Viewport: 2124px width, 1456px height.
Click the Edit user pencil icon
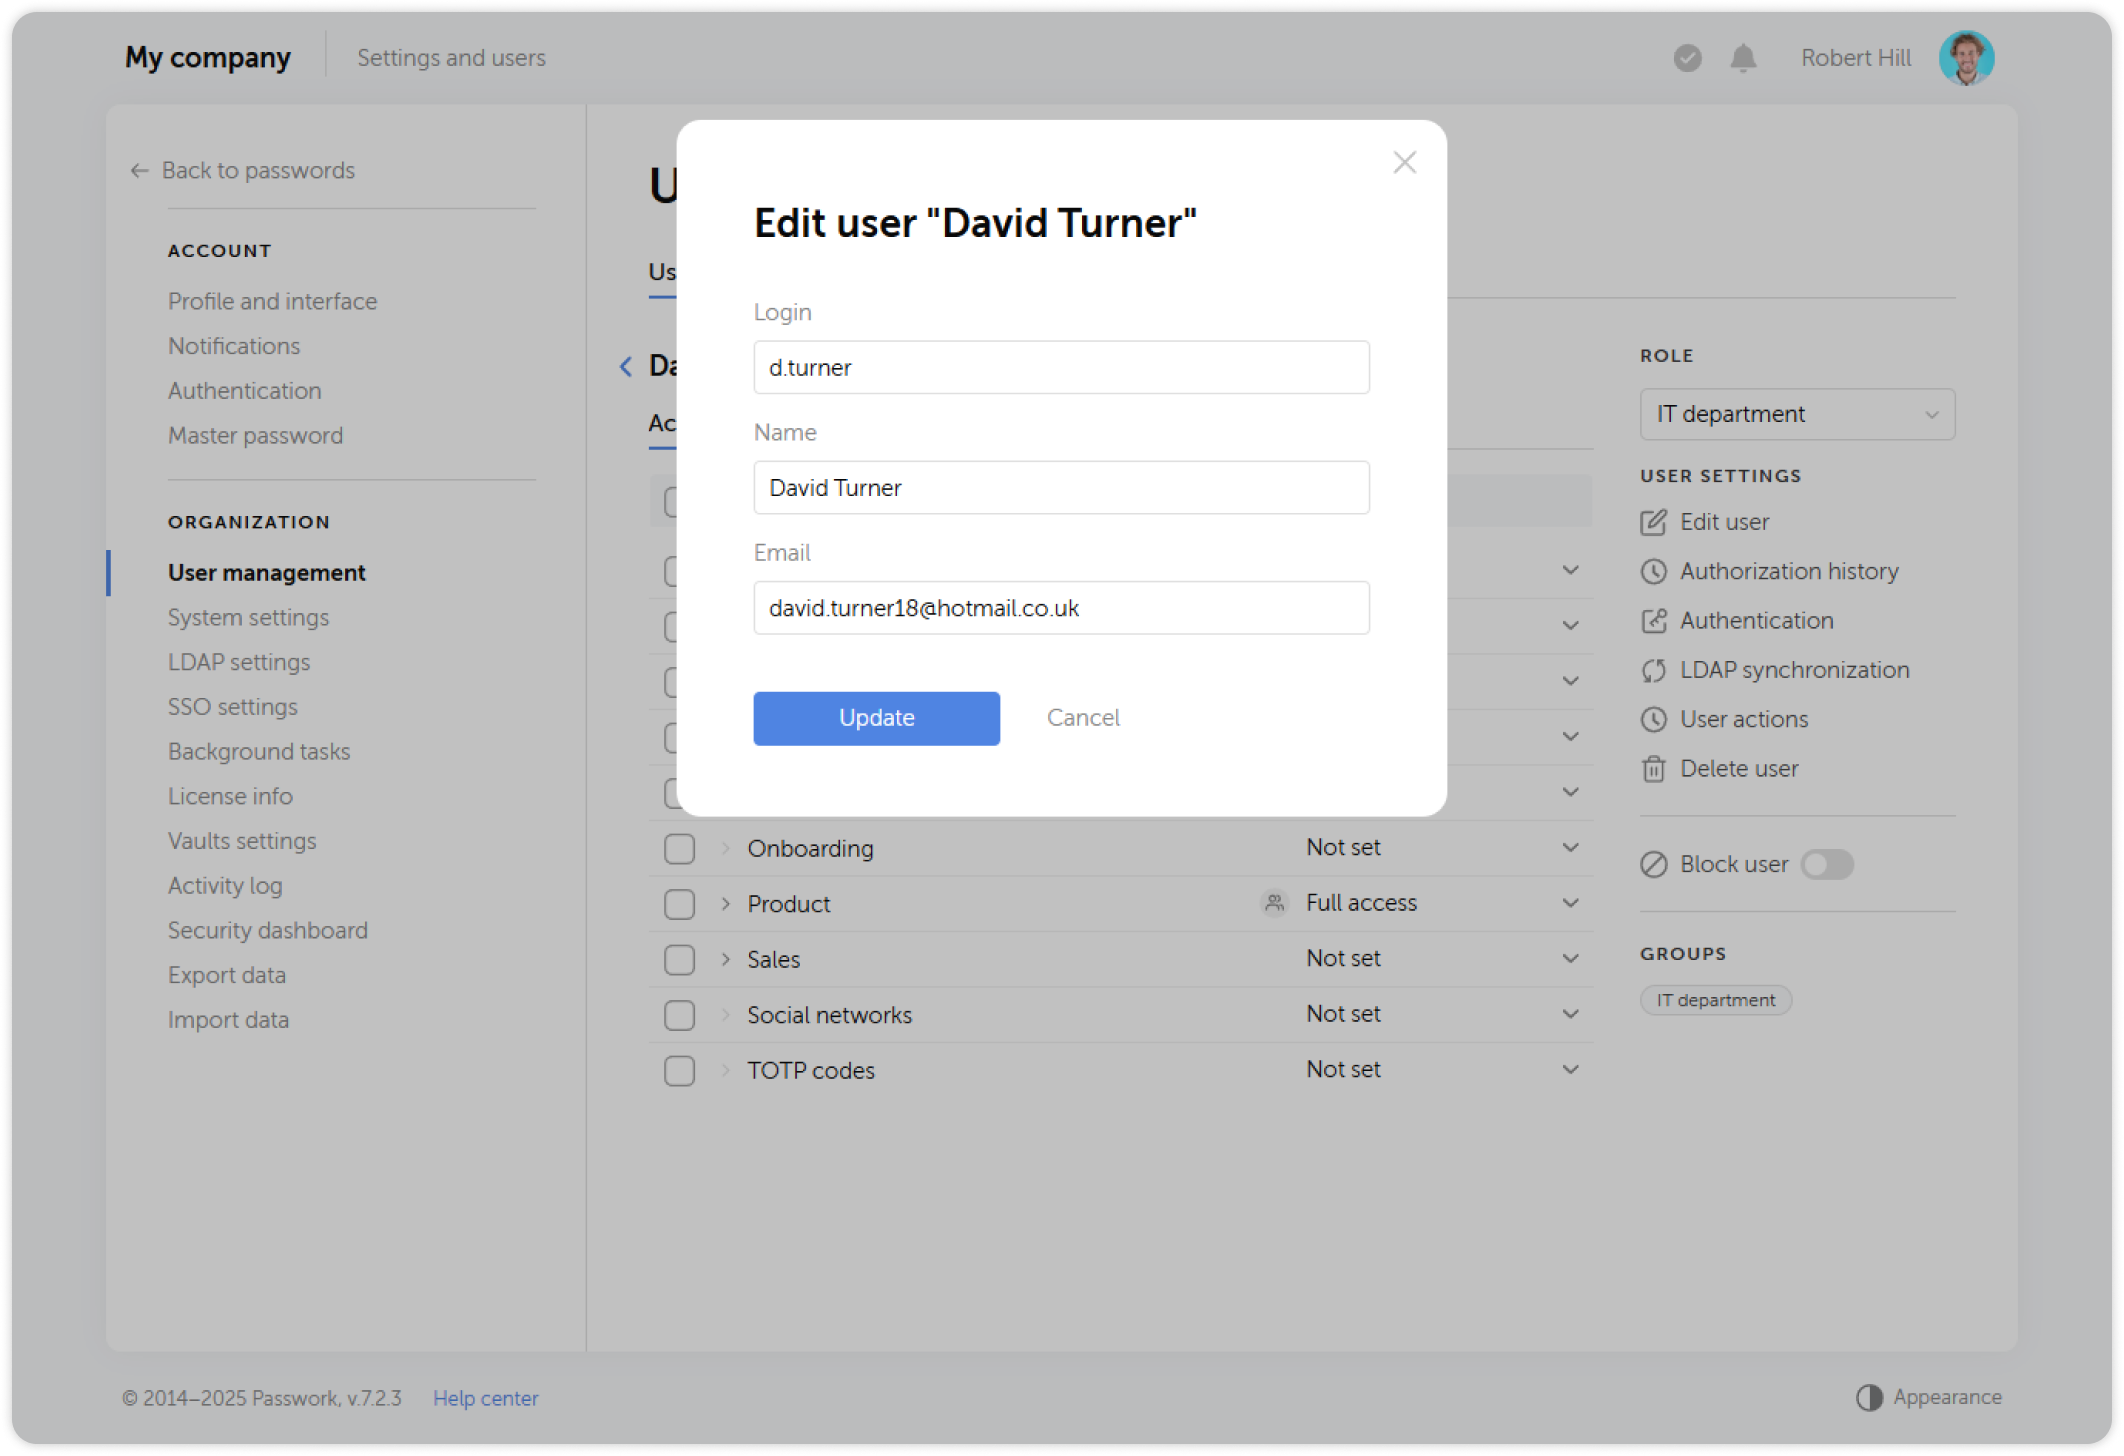coord(1653,521)
